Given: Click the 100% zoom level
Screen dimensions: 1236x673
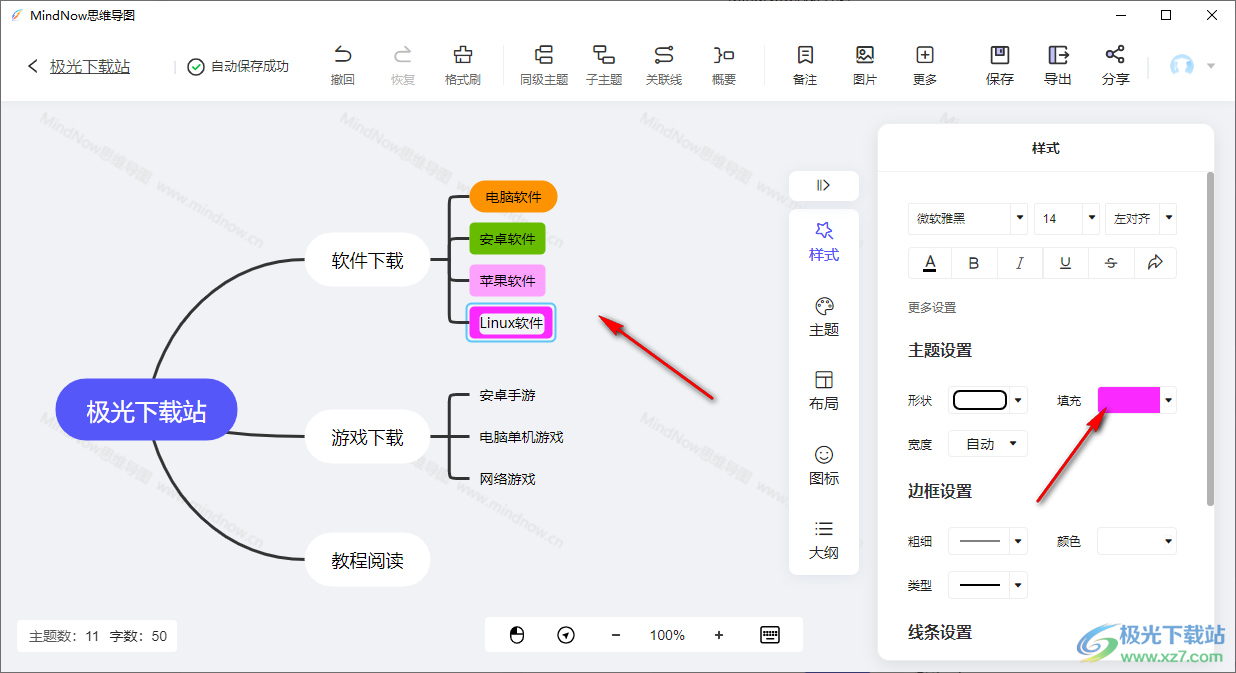Looking at the screenshot, I should tap(667, 635).
